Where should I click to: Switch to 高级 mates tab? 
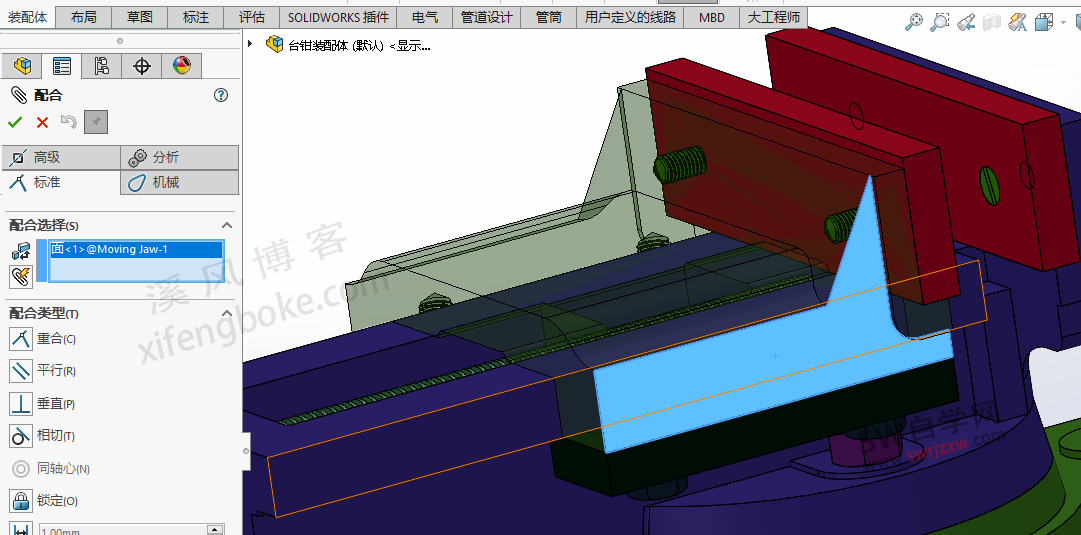pyautogui.click(x=61, y=158)
